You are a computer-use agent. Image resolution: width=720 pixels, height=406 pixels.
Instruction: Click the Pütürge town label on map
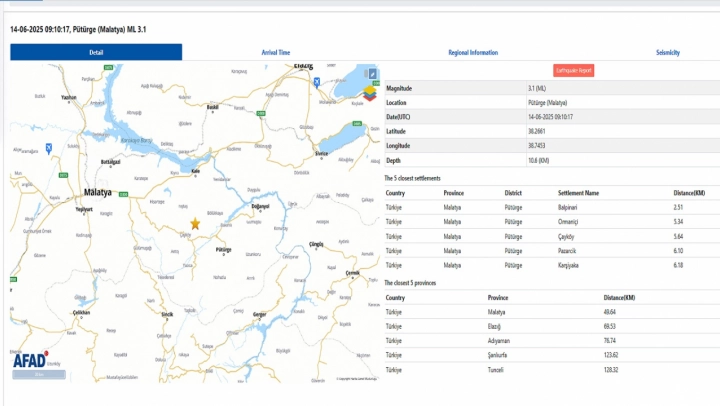click(222, 248)
